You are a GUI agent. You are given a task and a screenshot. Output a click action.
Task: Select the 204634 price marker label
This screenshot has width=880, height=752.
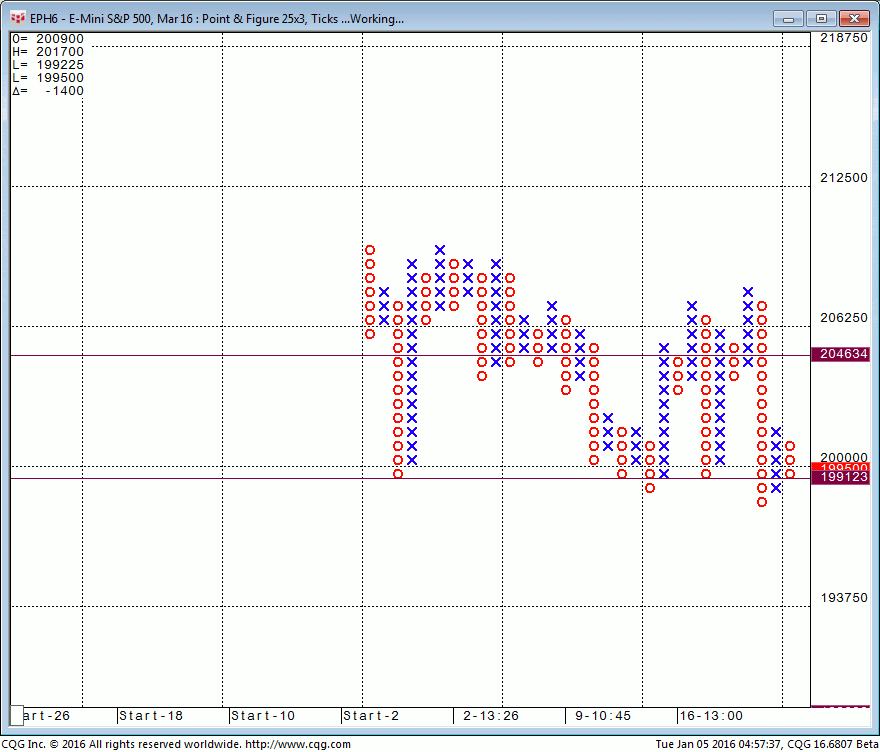point(845,354)
